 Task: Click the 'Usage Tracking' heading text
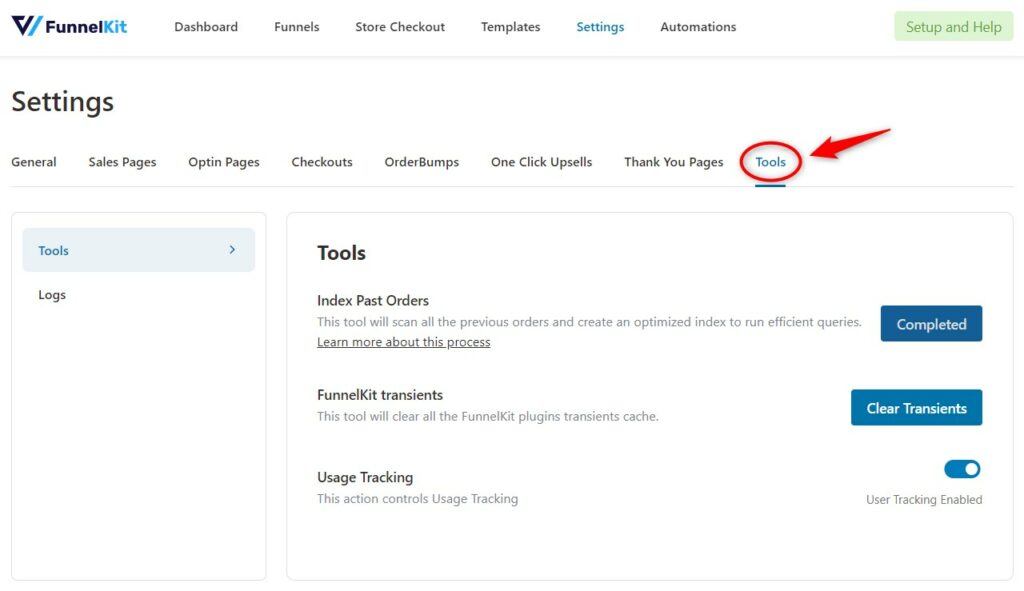pos(365,477)
